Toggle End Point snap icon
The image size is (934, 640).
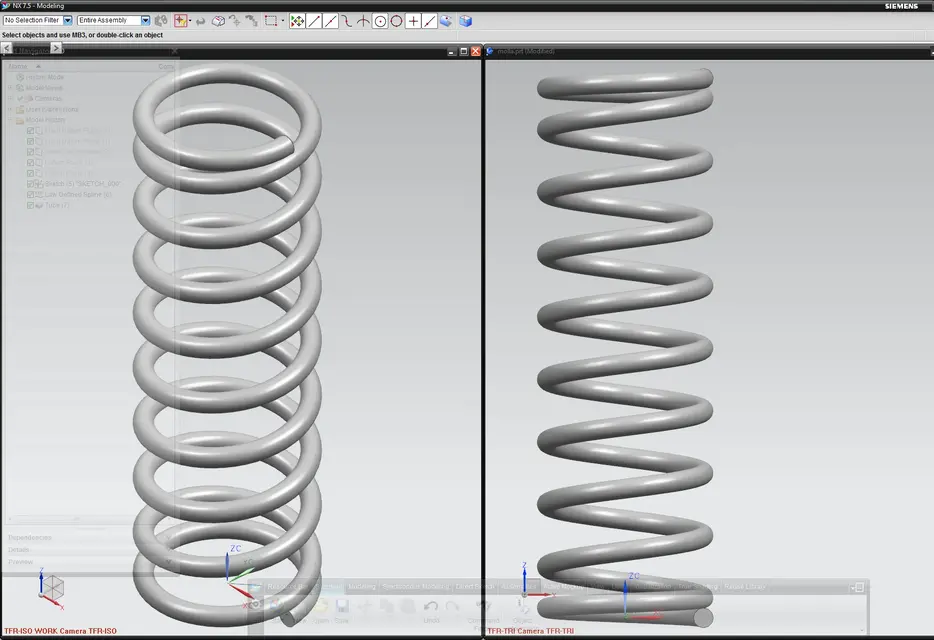[314, 21]
